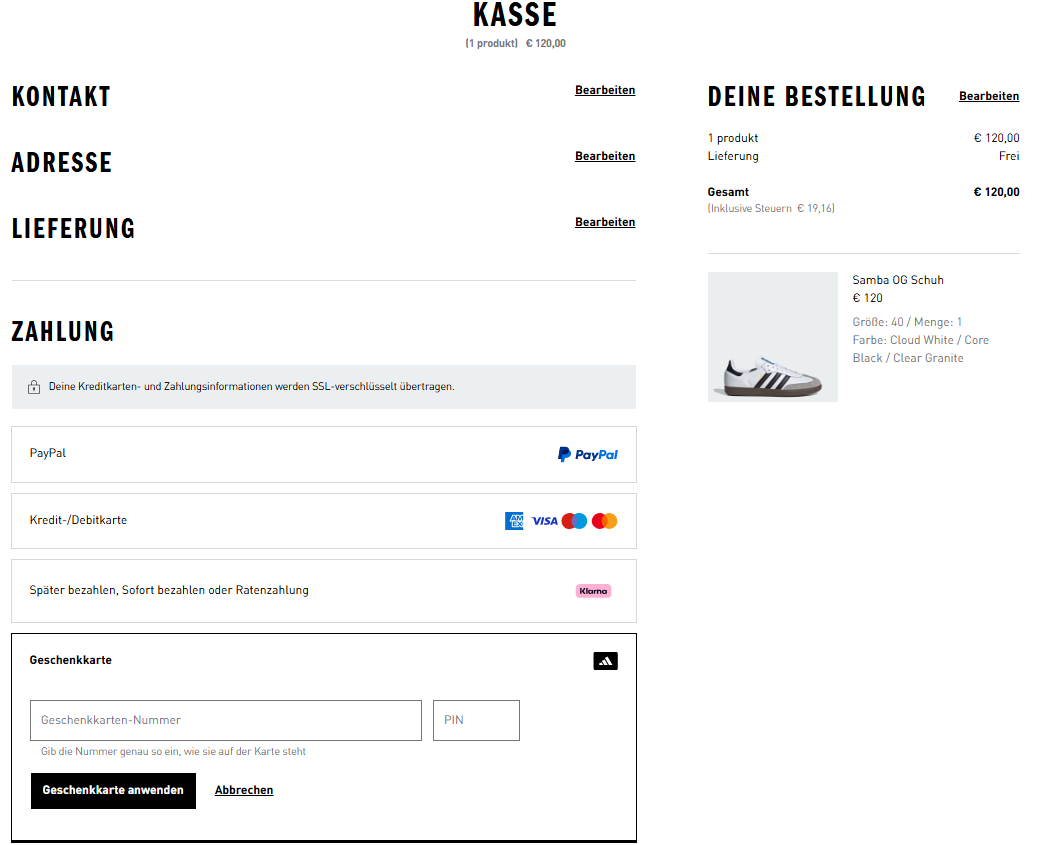Edit the Adresse section via Bearbeiten

click(x=604, y=157)
